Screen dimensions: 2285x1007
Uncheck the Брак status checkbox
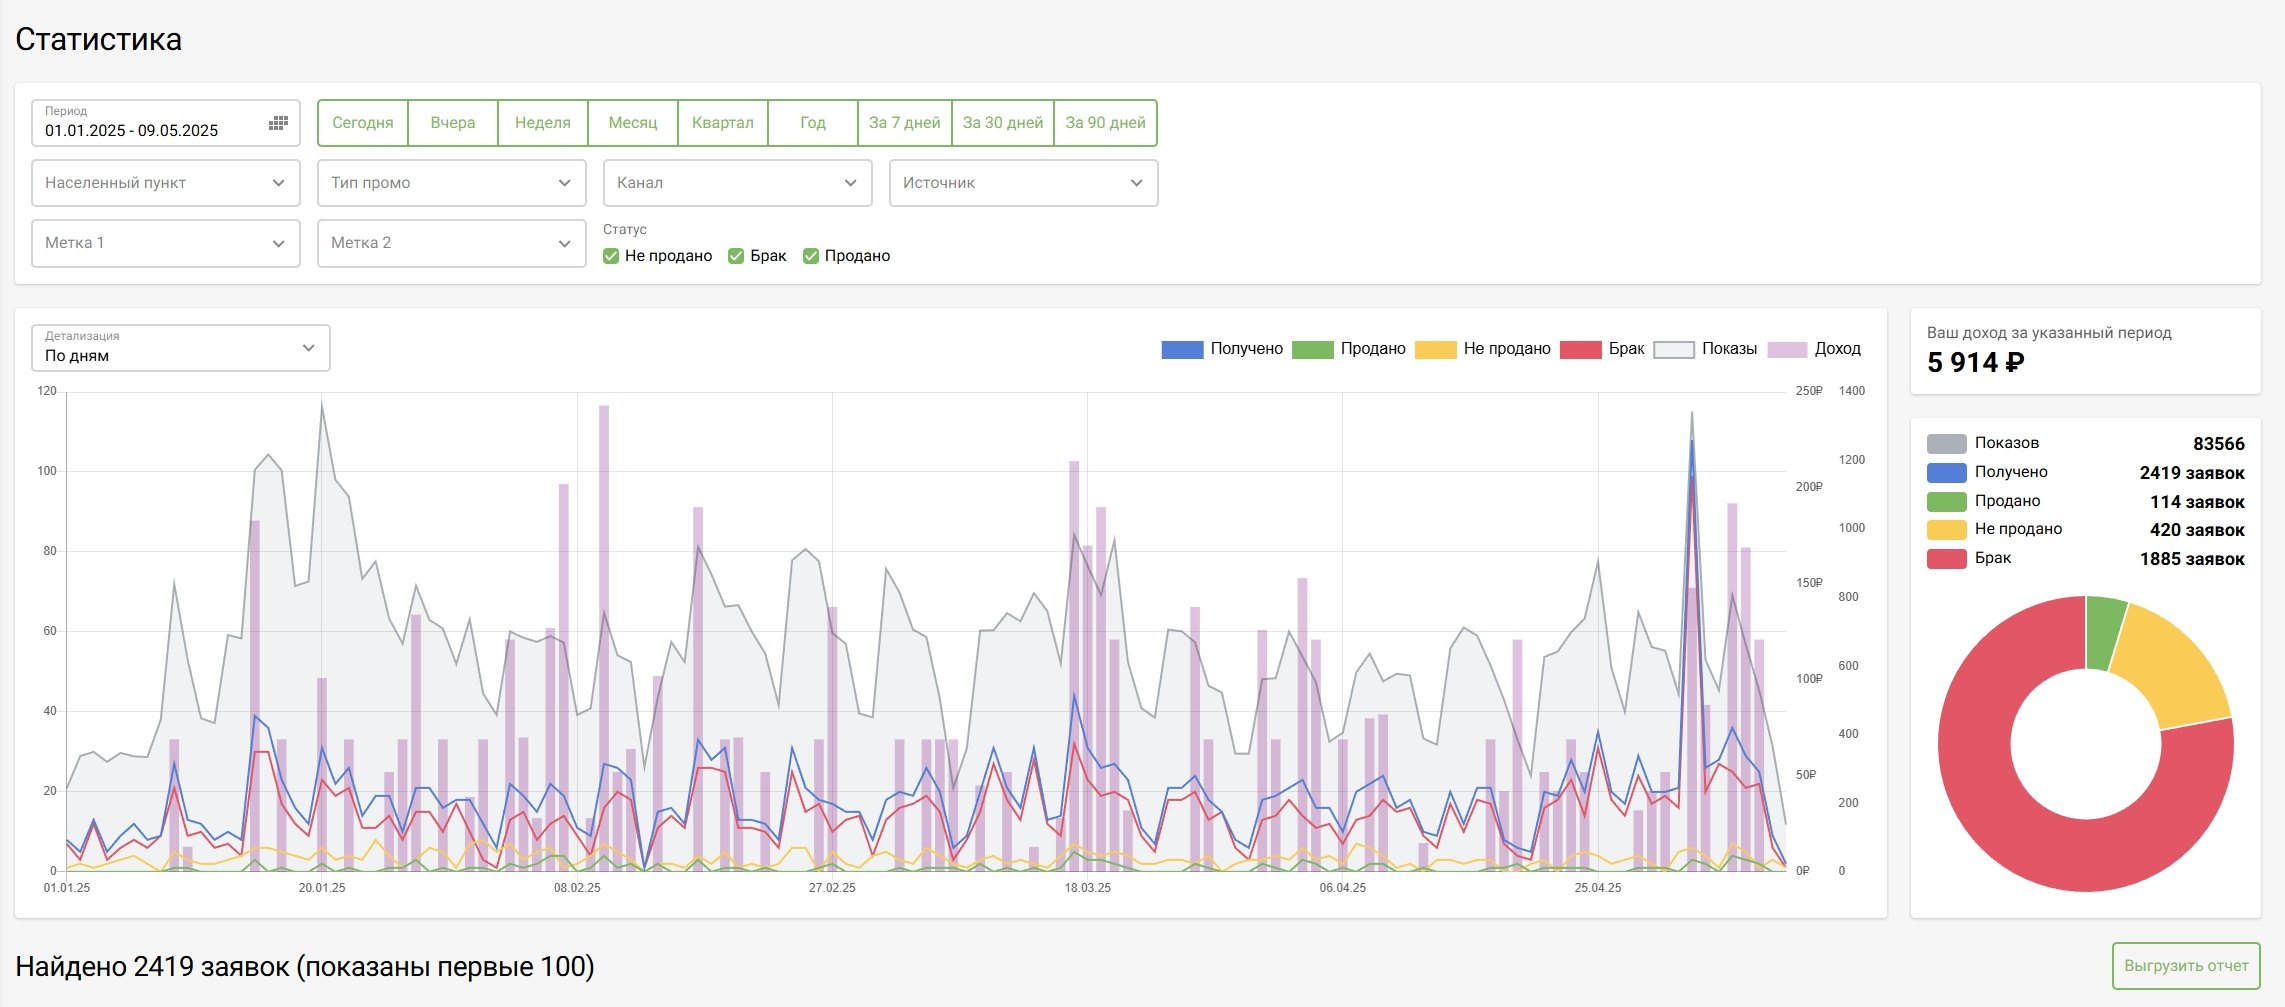[x=736, y=256]
